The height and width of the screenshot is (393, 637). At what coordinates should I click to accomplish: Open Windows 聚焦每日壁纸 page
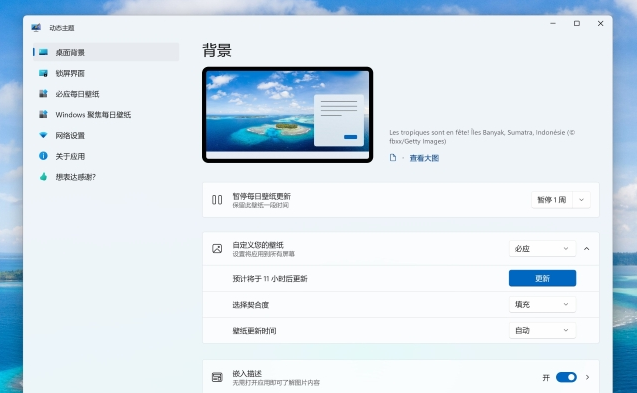pos(106,115)
